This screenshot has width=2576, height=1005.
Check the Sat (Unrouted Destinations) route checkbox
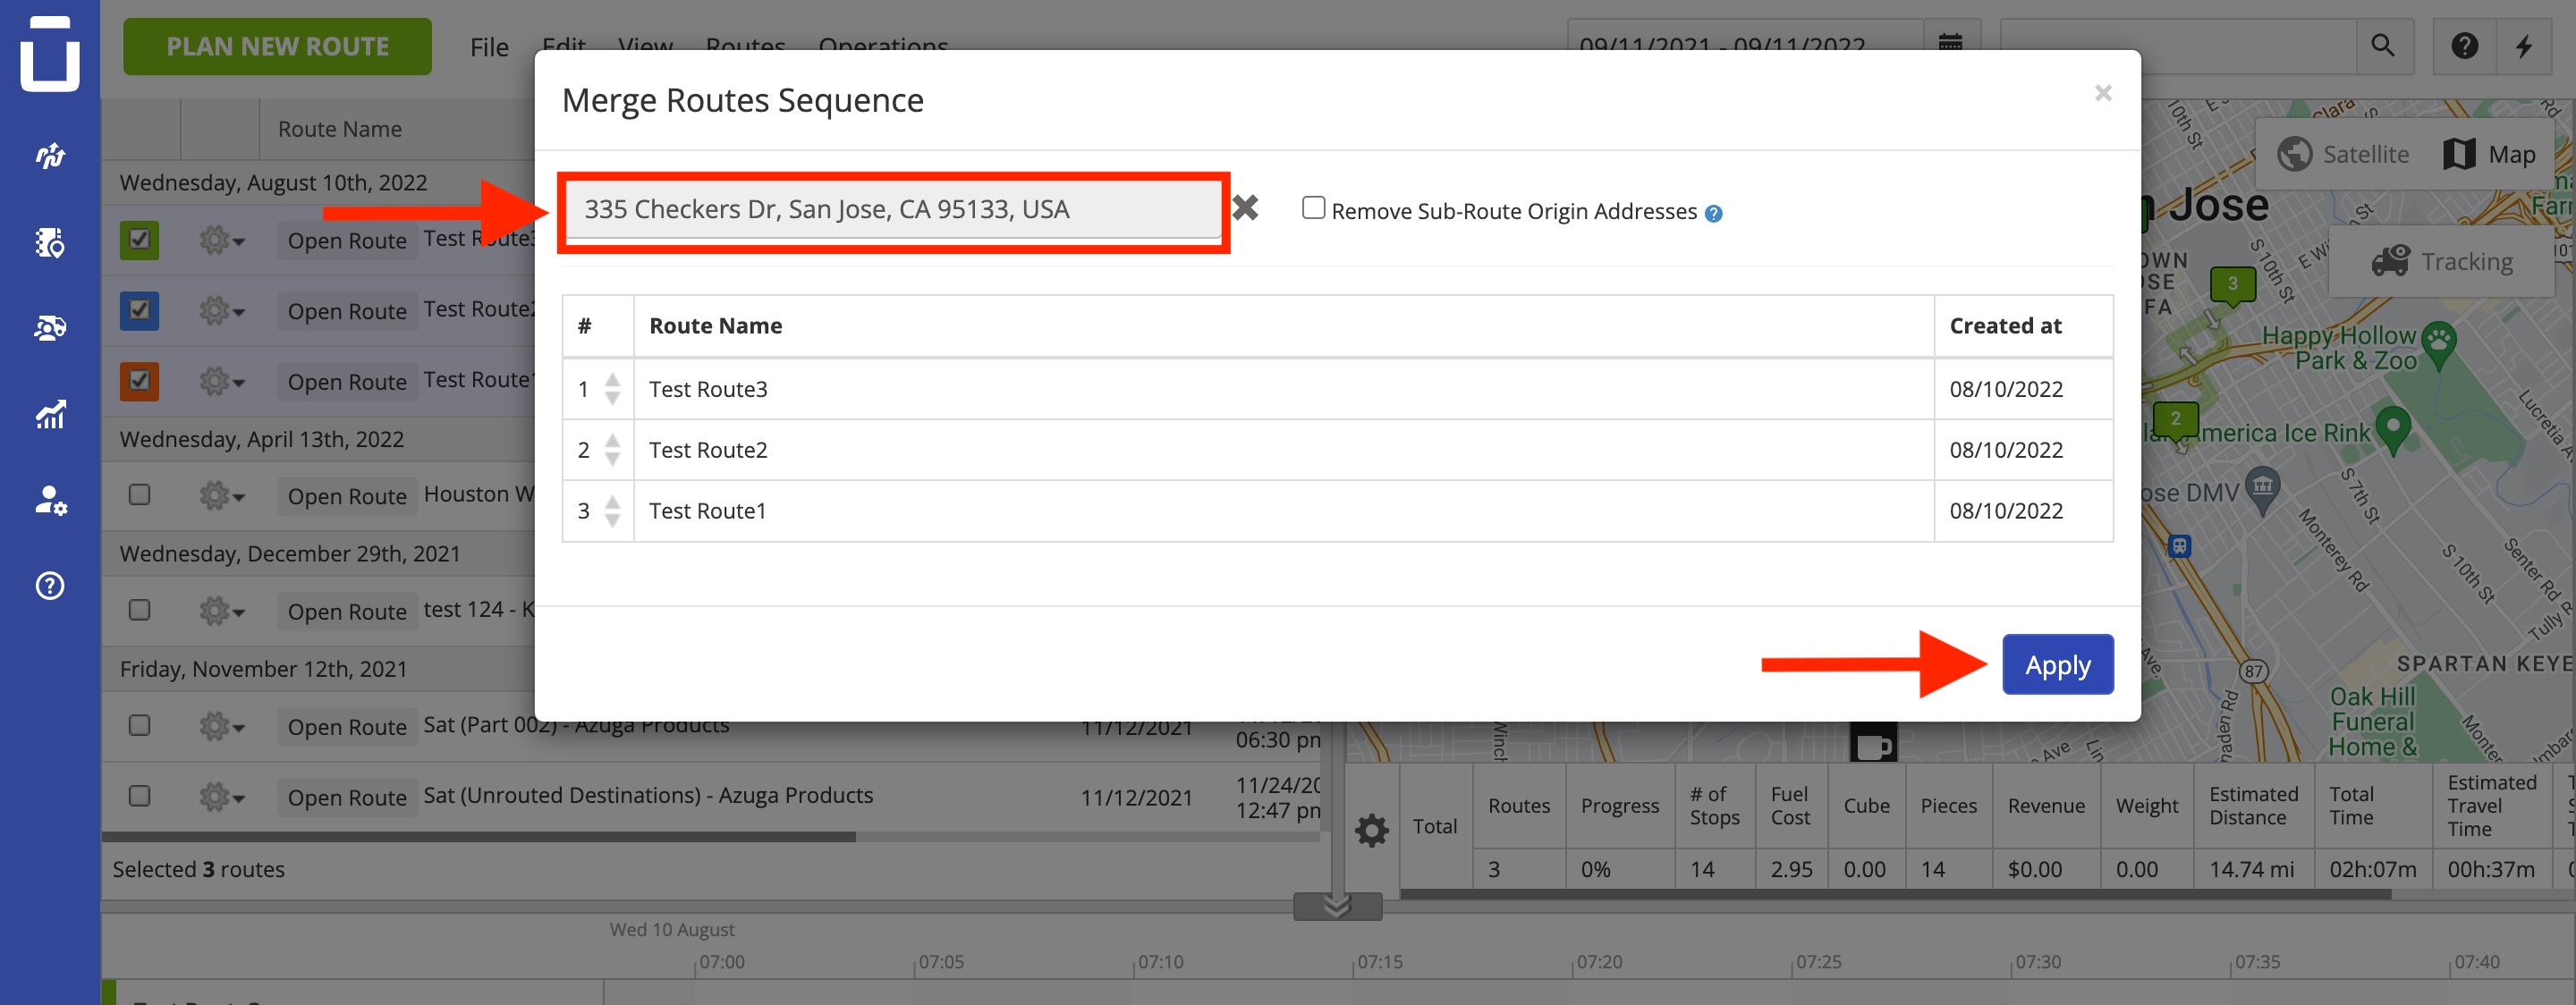pyautogui.click(x=140, y=796)
